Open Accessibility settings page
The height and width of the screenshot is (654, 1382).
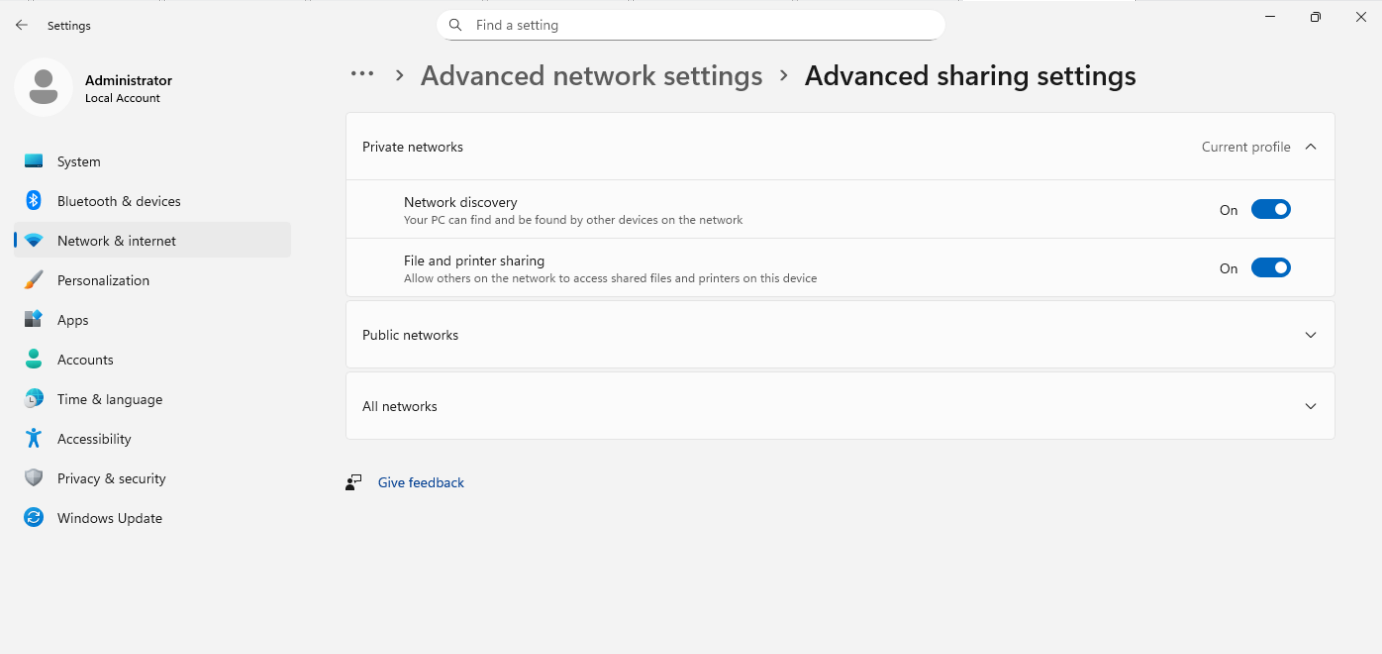click(x=152, y=438)
